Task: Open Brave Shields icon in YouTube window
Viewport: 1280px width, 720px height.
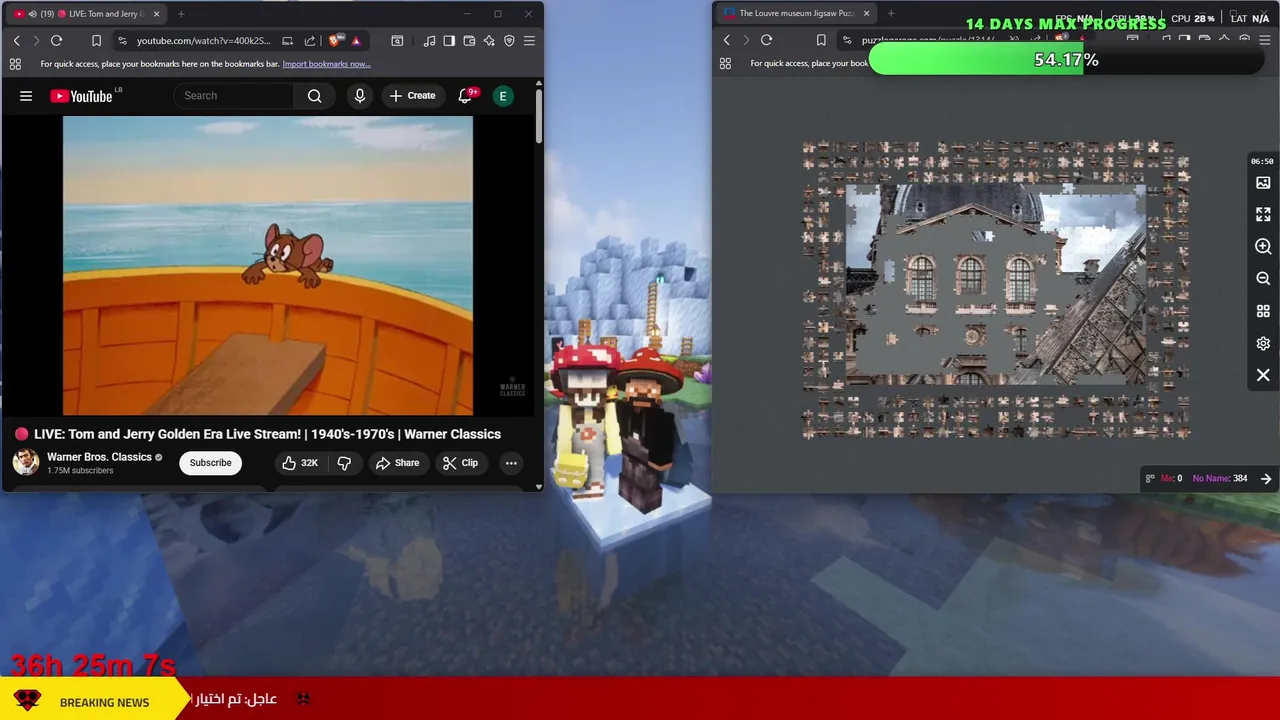Action: pos(335,40)
